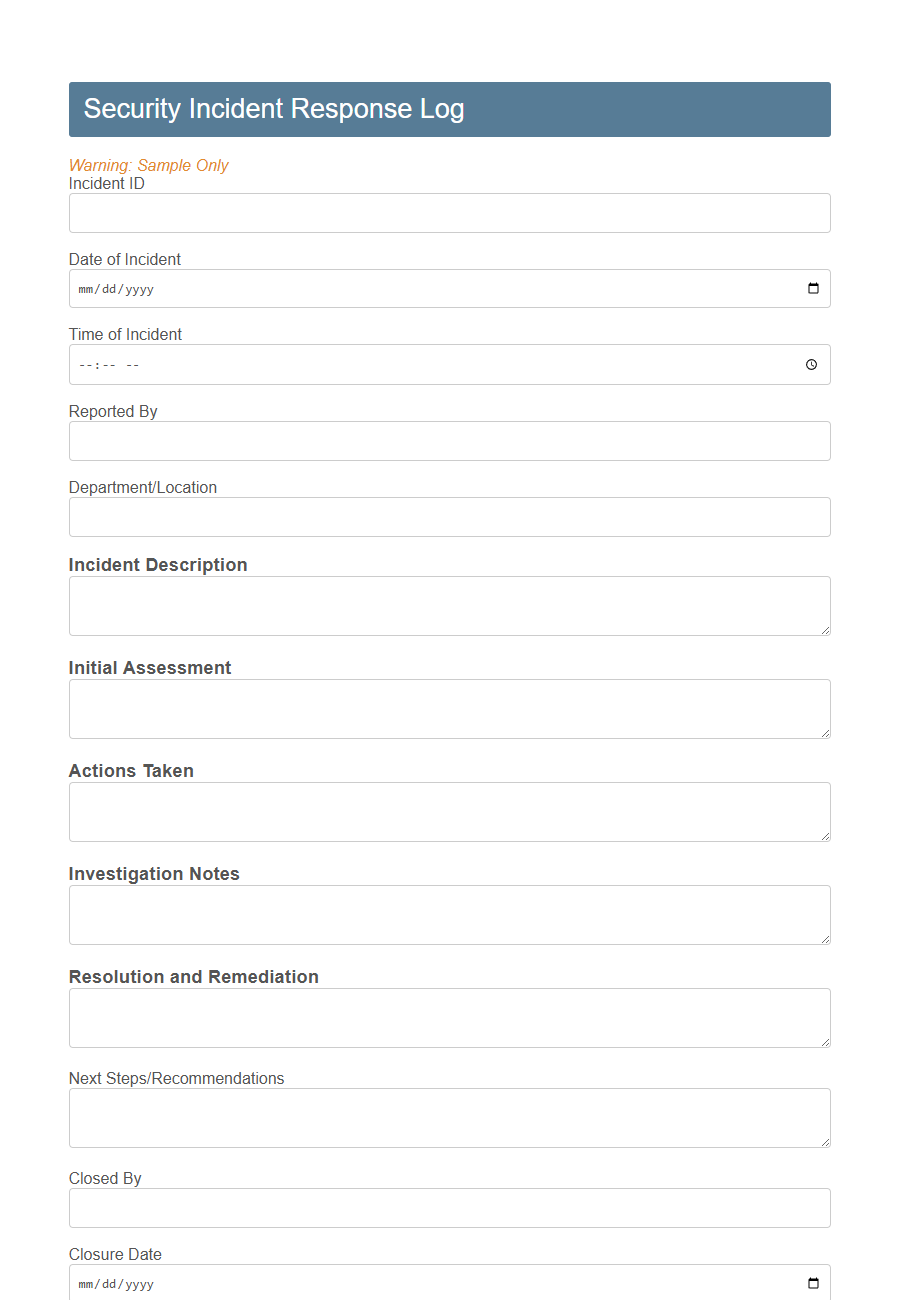
Task: Open the Date of Incident calendar picker
Action: (812, 288)
